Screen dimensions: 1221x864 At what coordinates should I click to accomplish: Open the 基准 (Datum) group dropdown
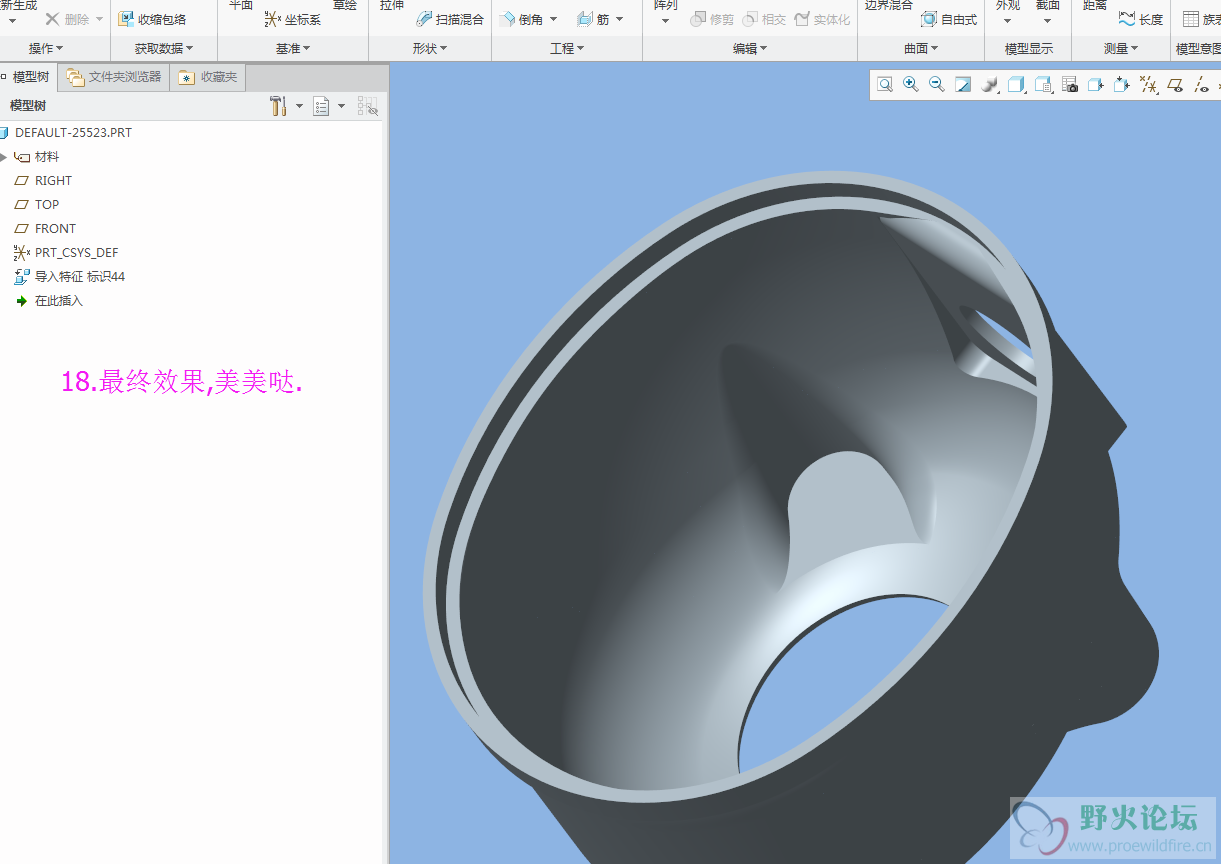(x=293, y=48)
